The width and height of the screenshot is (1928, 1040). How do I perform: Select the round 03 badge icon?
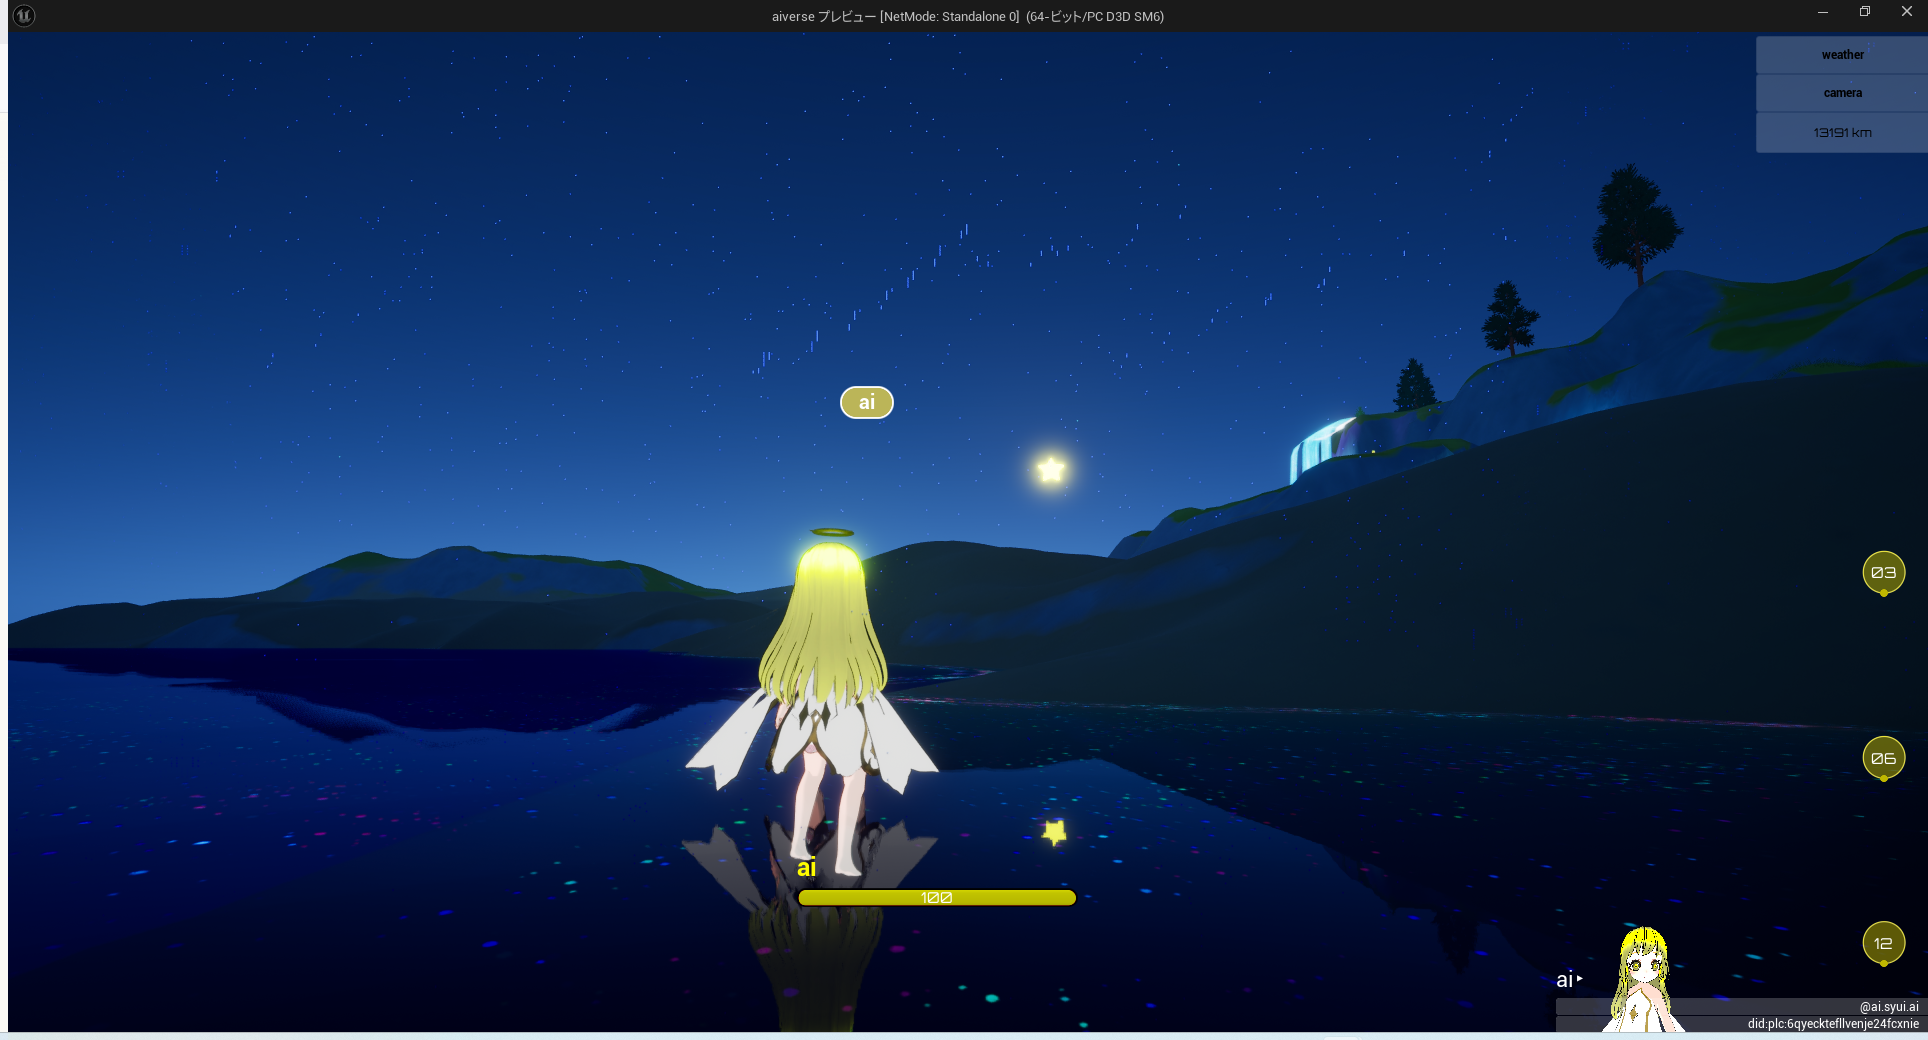(1883, 573)
